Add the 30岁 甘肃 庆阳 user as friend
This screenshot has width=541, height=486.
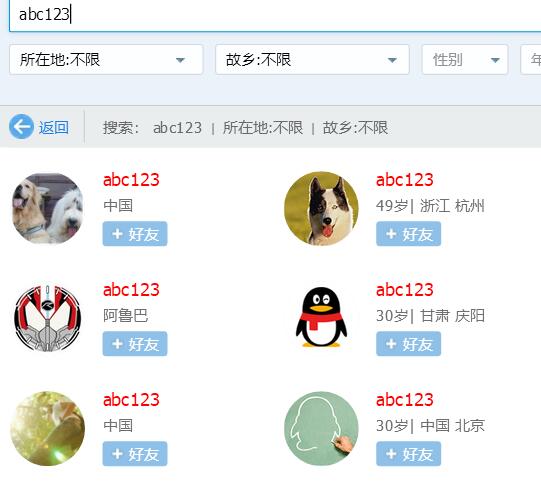click(x=409, y=344)
